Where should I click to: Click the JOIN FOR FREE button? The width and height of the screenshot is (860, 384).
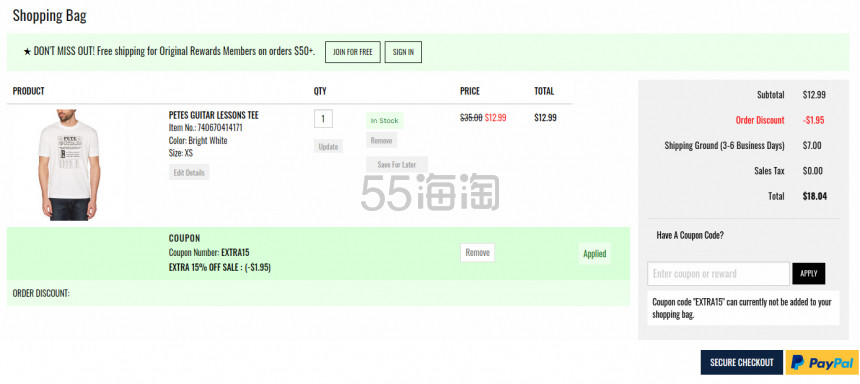tap(353, 52)
